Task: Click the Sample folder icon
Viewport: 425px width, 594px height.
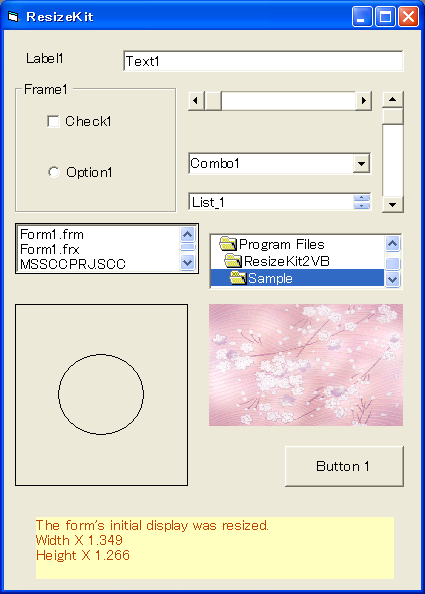Action: click(x=238, y=278)
